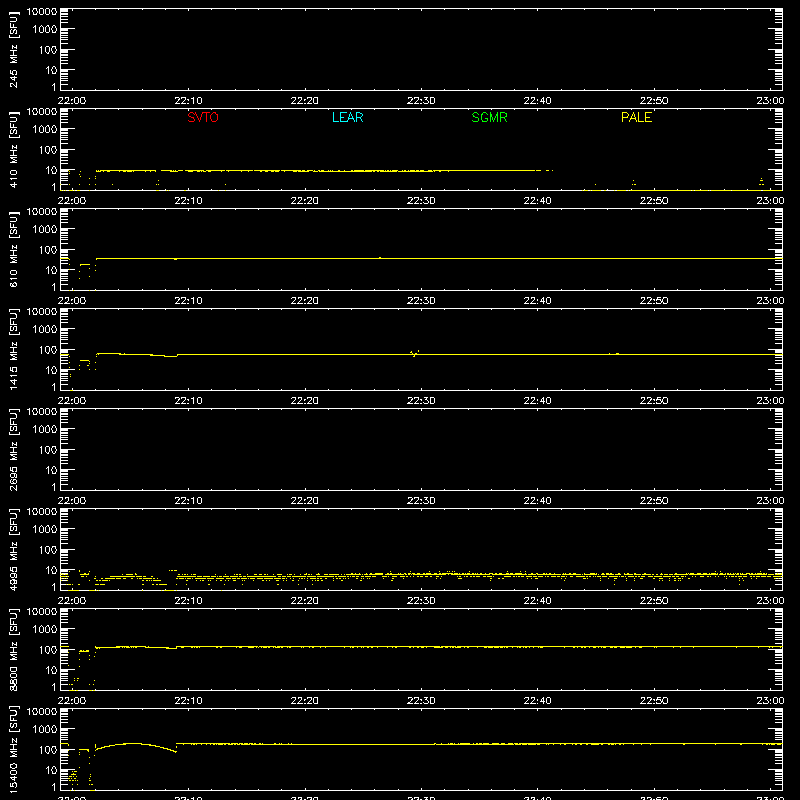Click 22:00 time label below 8800 MHz plot
Viewport: 800px width, 800px height.
(72, 701)
